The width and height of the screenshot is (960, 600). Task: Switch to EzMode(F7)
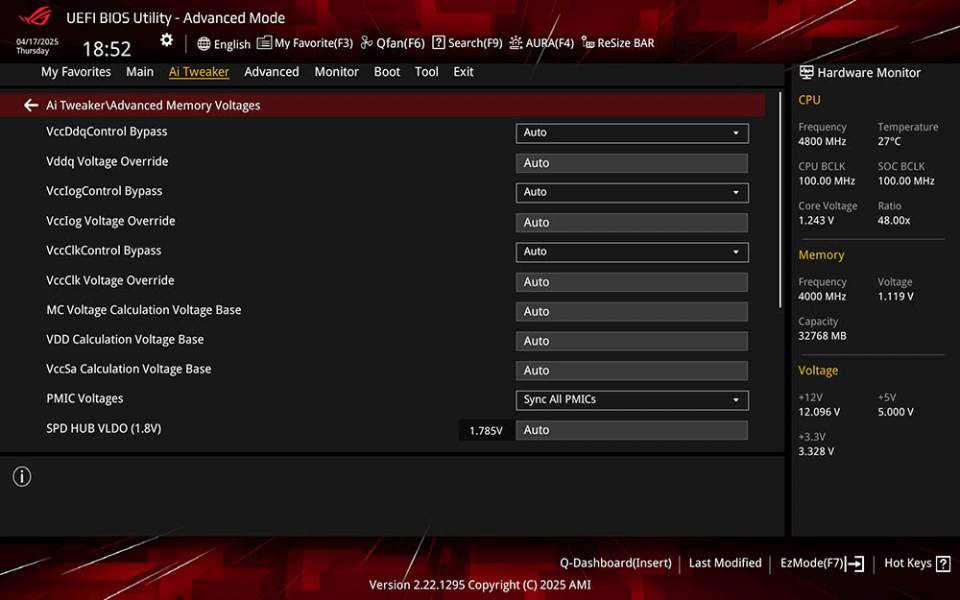(822, 563)
